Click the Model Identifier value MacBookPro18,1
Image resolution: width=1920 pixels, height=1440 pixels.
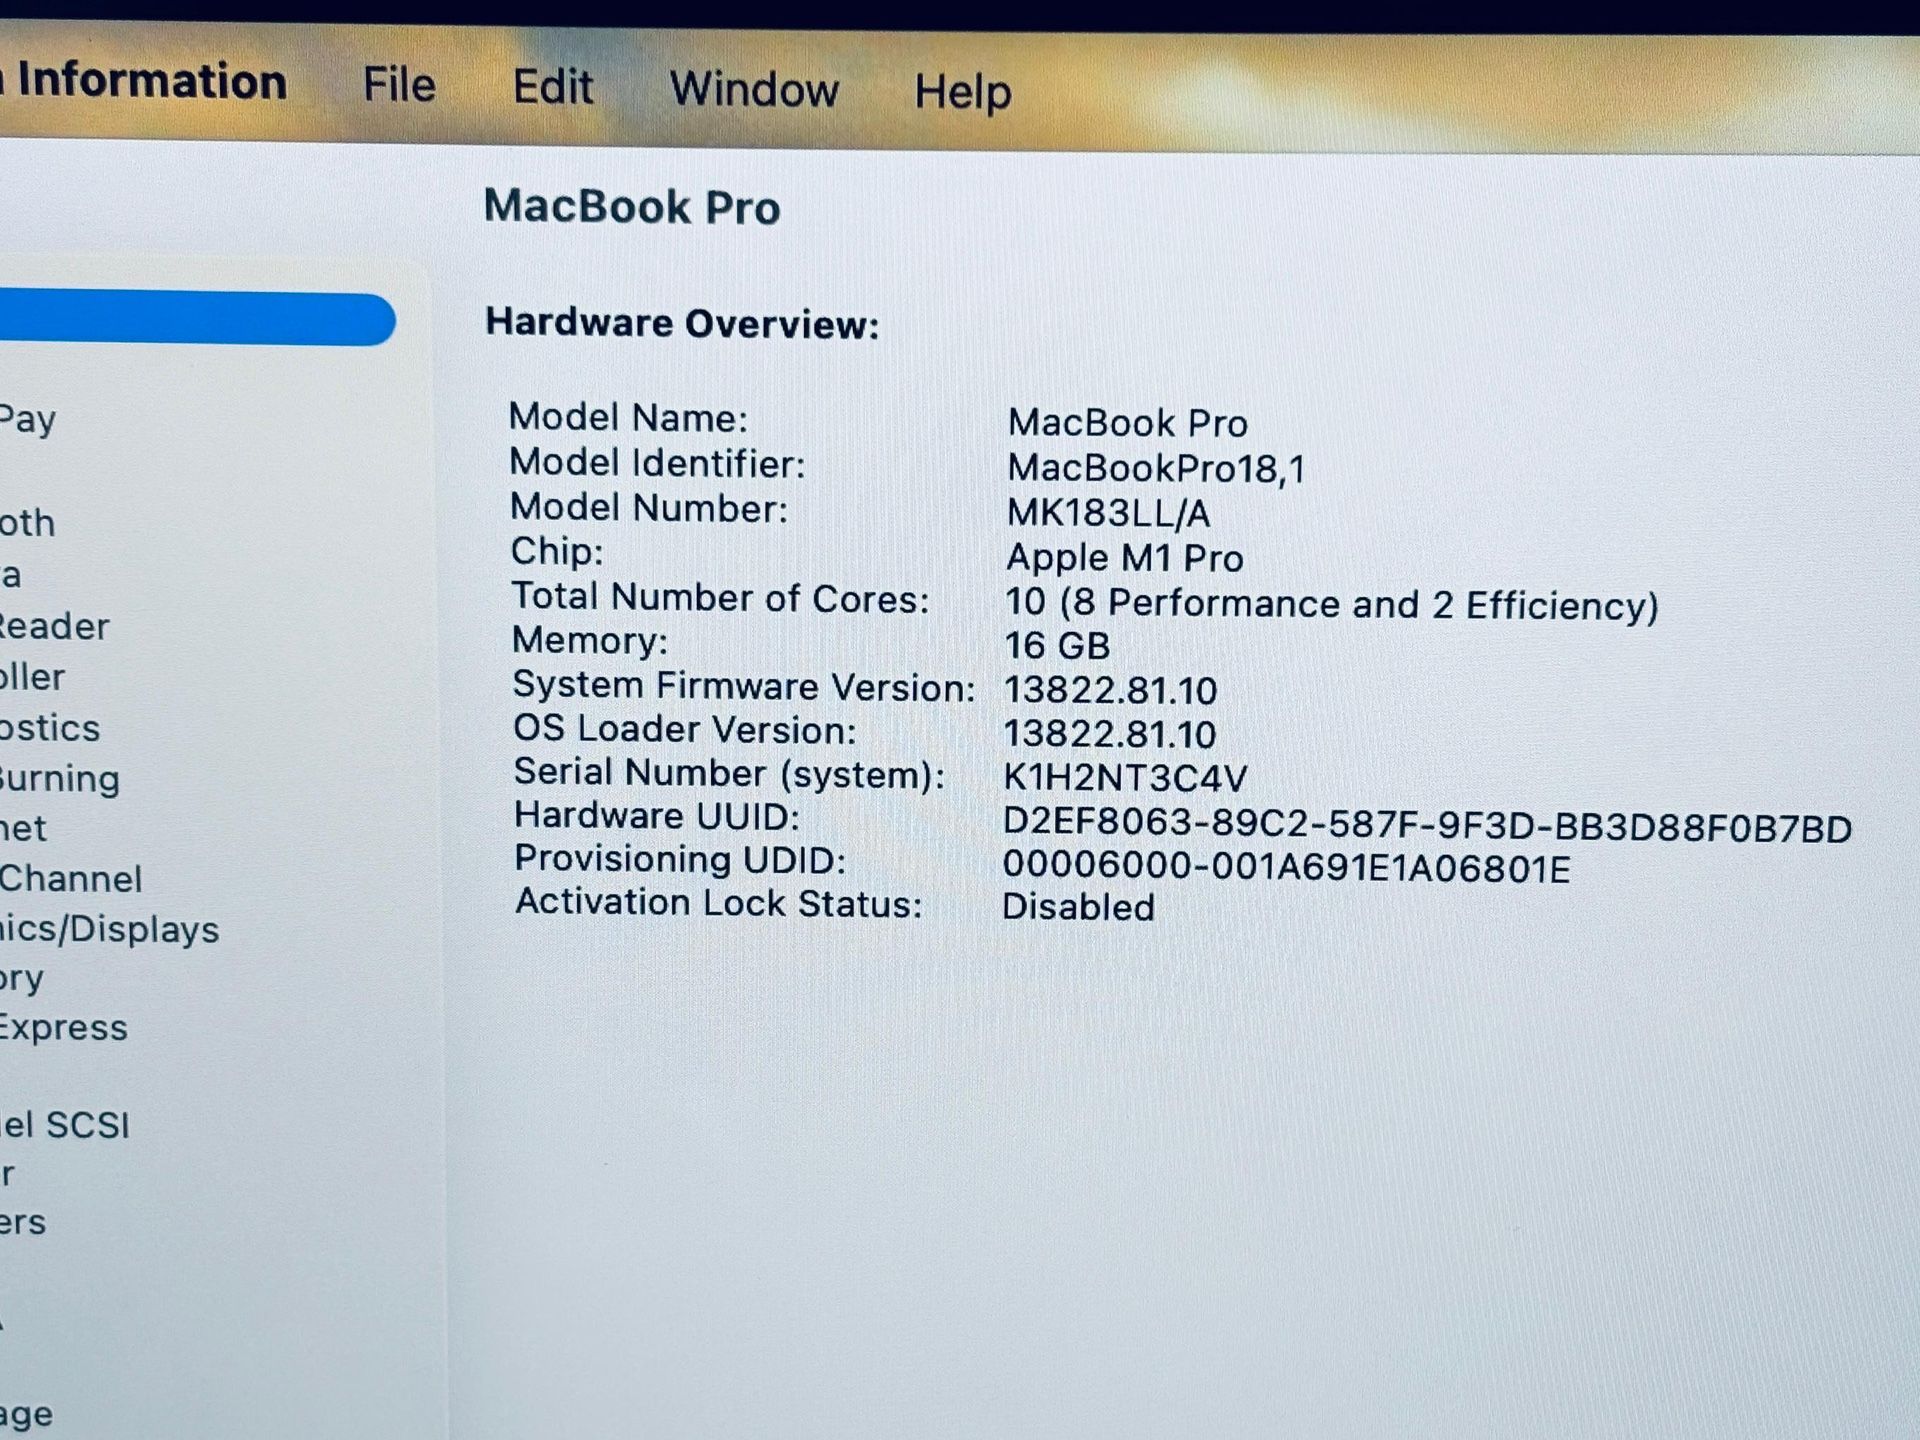[1156, 468]
